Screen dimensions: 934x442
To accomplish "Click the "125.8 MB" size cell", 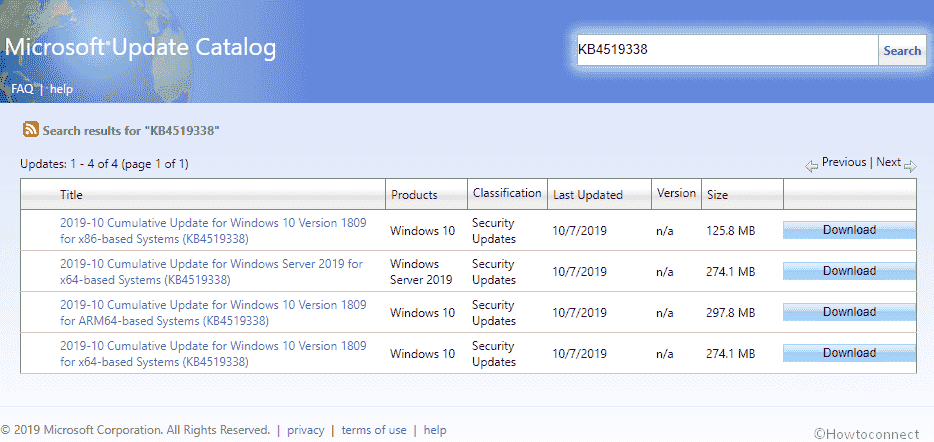I will pyautogui.click(x=731, y=231).
